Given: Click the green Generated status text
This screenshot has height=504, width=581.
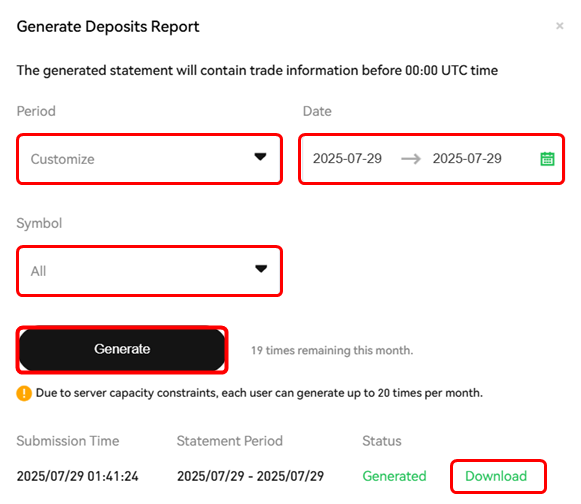Looking at the screenshot, I should pyautogui.click(x=394, y=476).
